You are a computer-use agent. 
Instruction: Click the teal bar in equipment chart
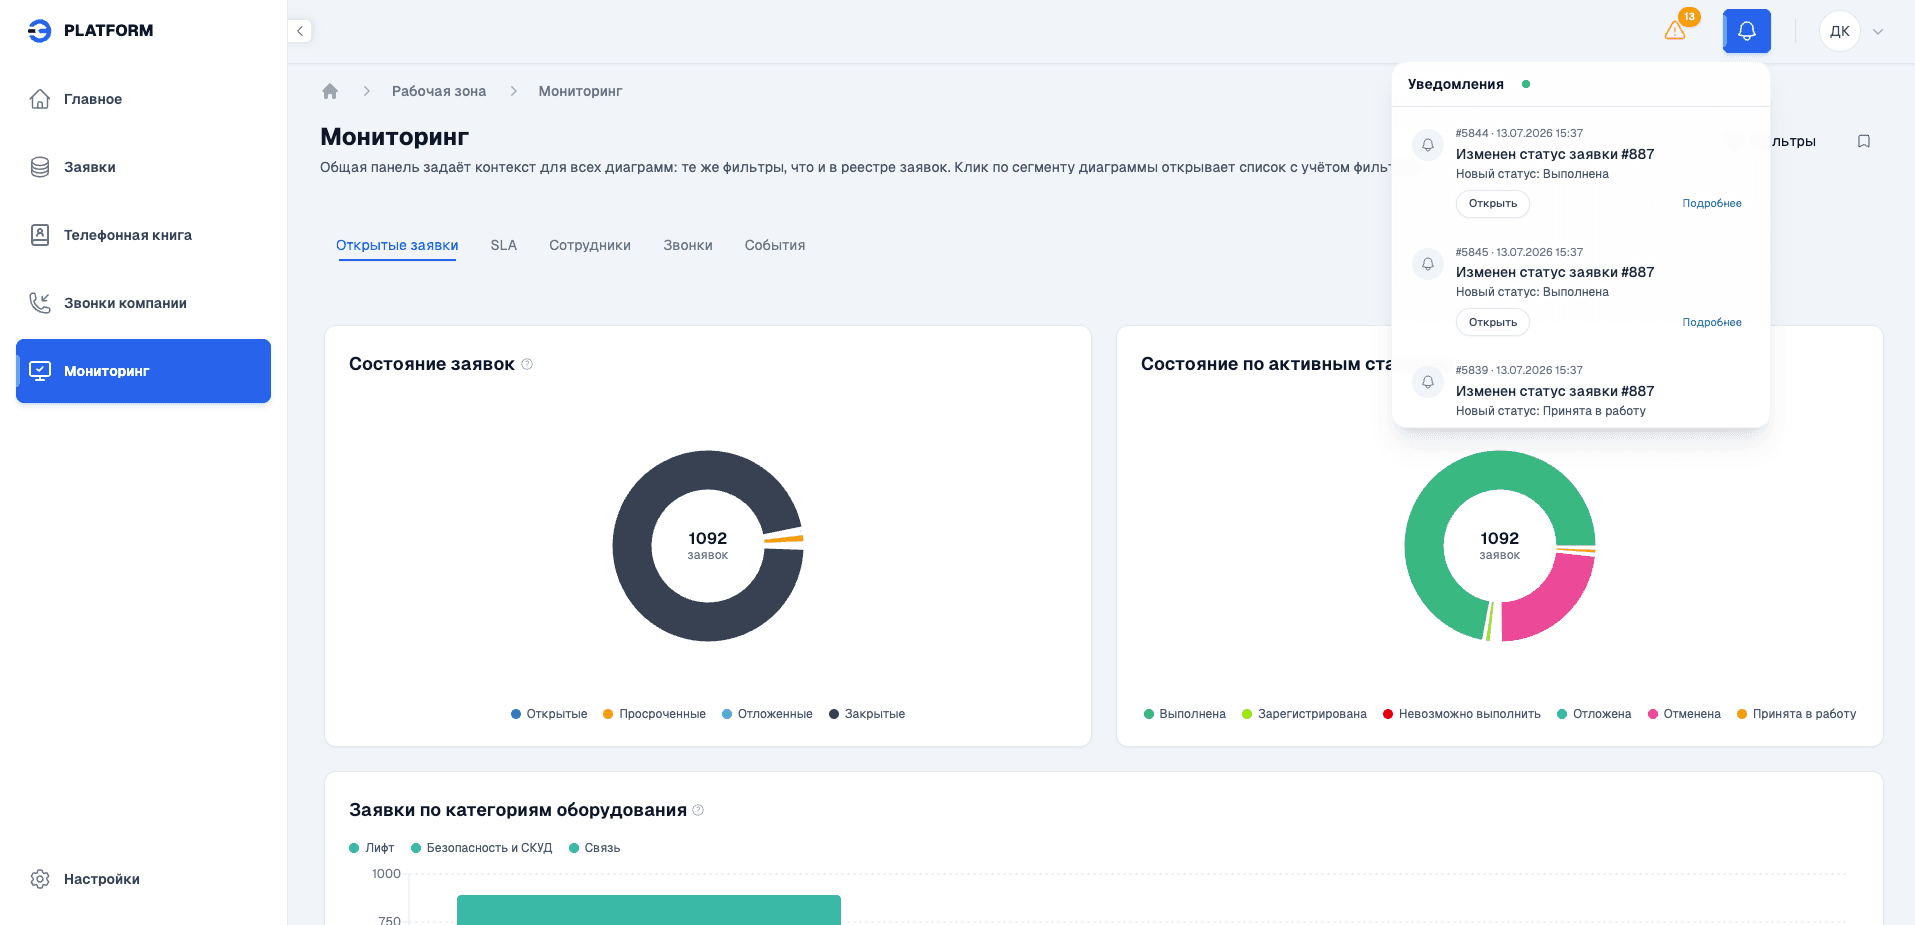pyautogui.click(x=649, y=910)
